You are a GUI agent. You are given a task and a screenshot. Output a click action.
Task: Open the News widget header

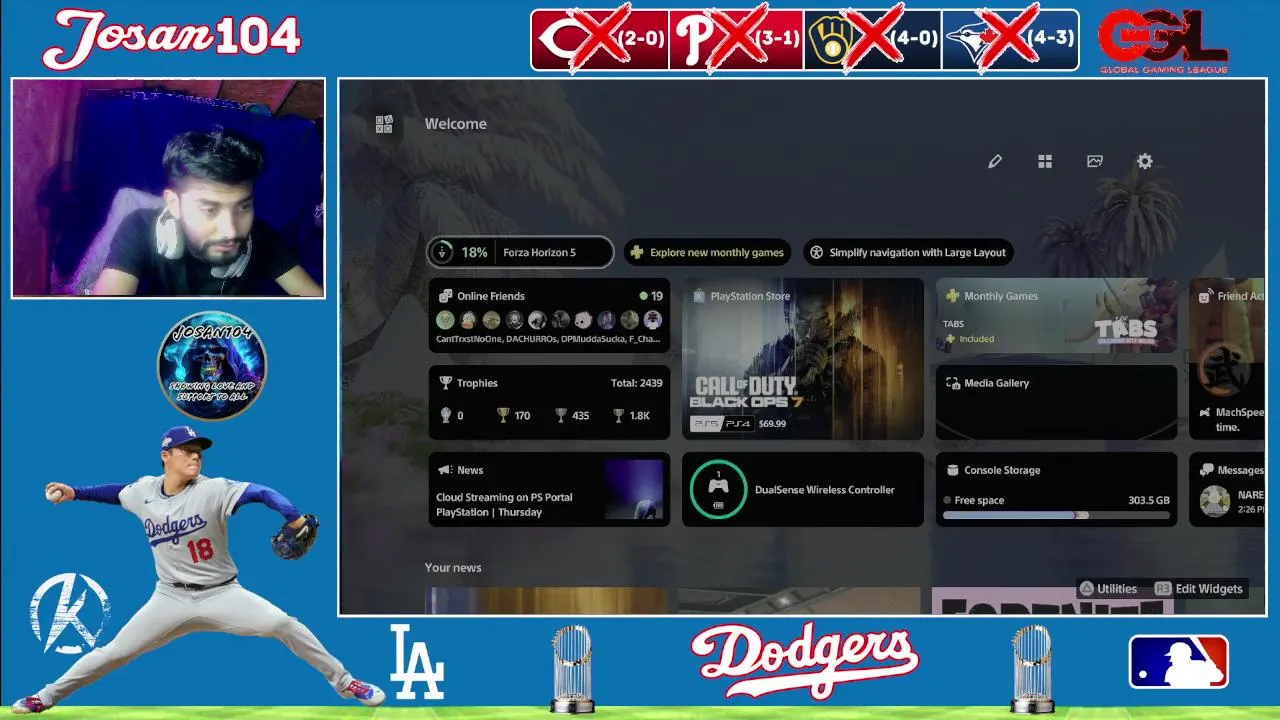point(462,470)
